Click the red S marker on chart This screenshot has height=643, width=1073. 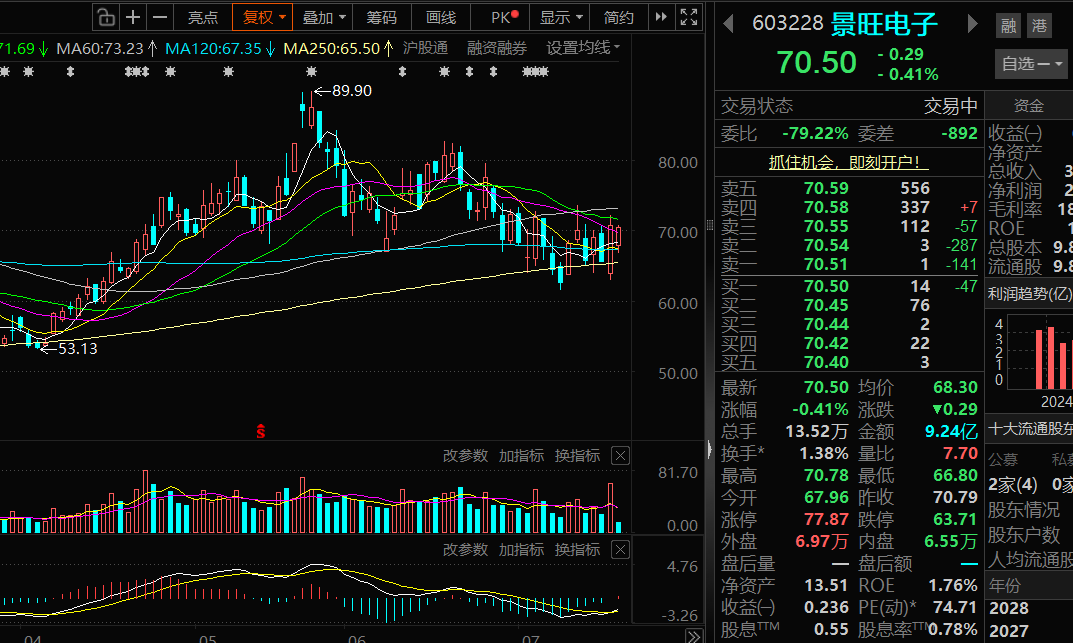[261, 431]
